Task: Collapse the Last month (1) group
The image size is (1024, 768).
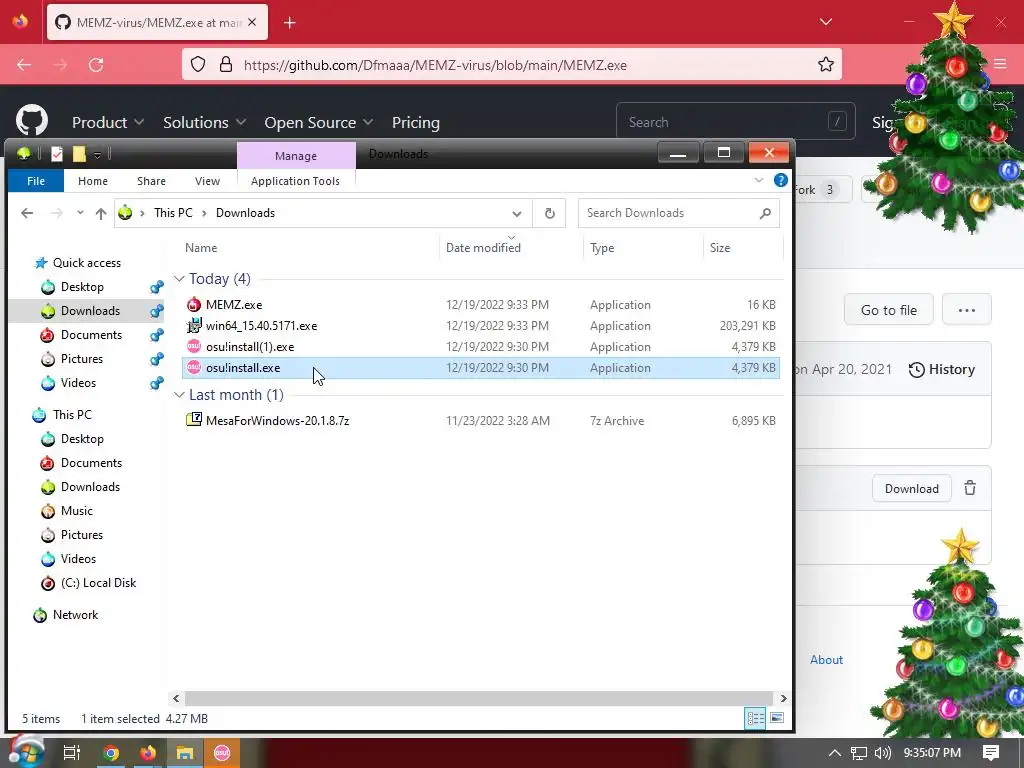Action: pos(179,395)
